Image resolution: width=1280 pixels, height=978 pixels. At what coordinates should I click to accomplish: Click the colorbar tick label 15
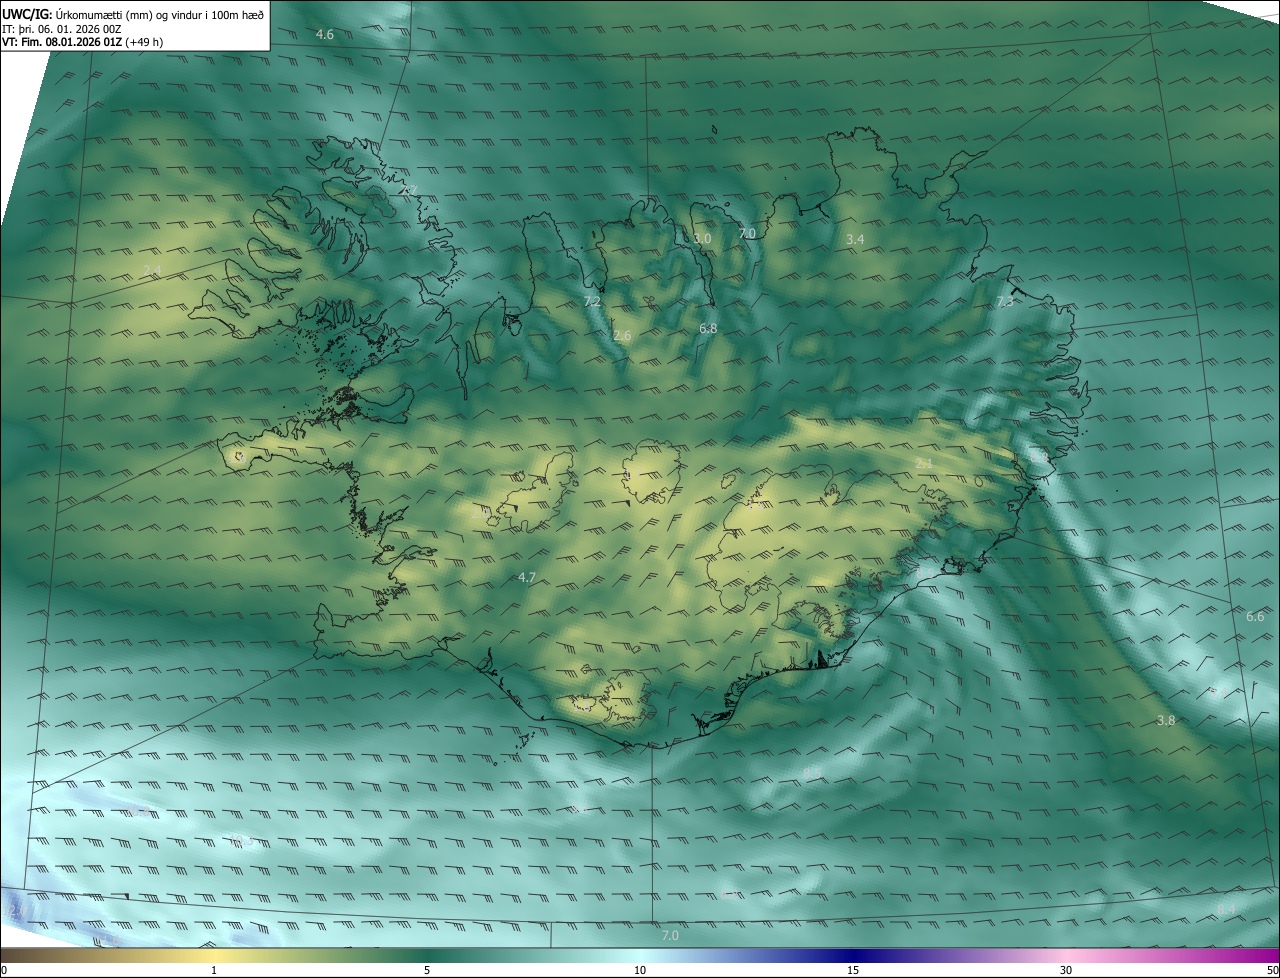853,970
